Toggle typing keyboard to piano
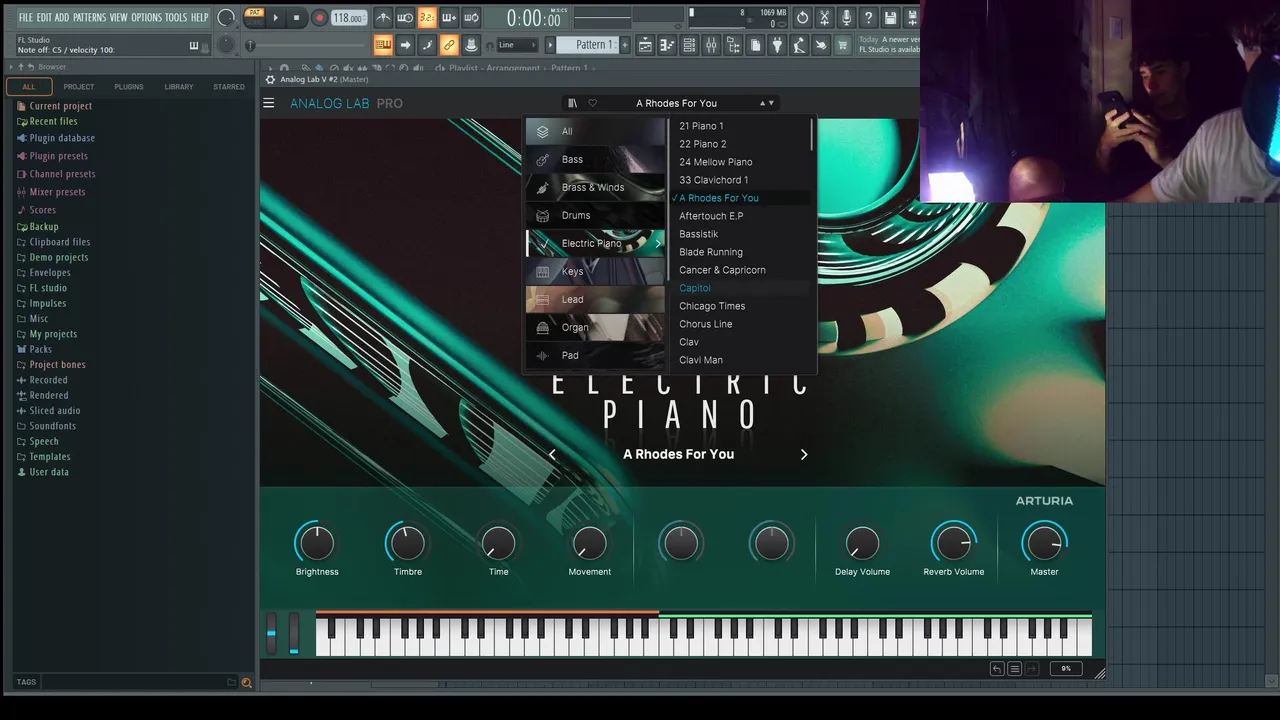Image resolution: width=1280 pixels, height=720 pixels. pyautogui.click(x=384, y=45)
